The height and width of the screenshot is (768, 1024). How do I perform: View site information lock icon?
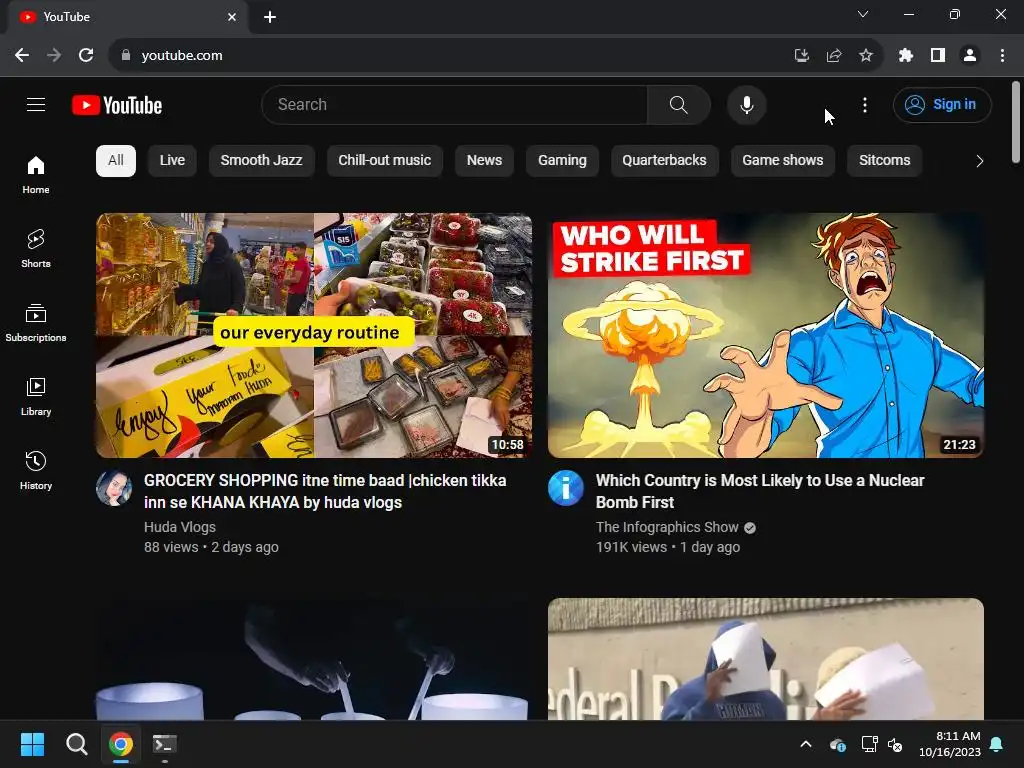point(126,56)
